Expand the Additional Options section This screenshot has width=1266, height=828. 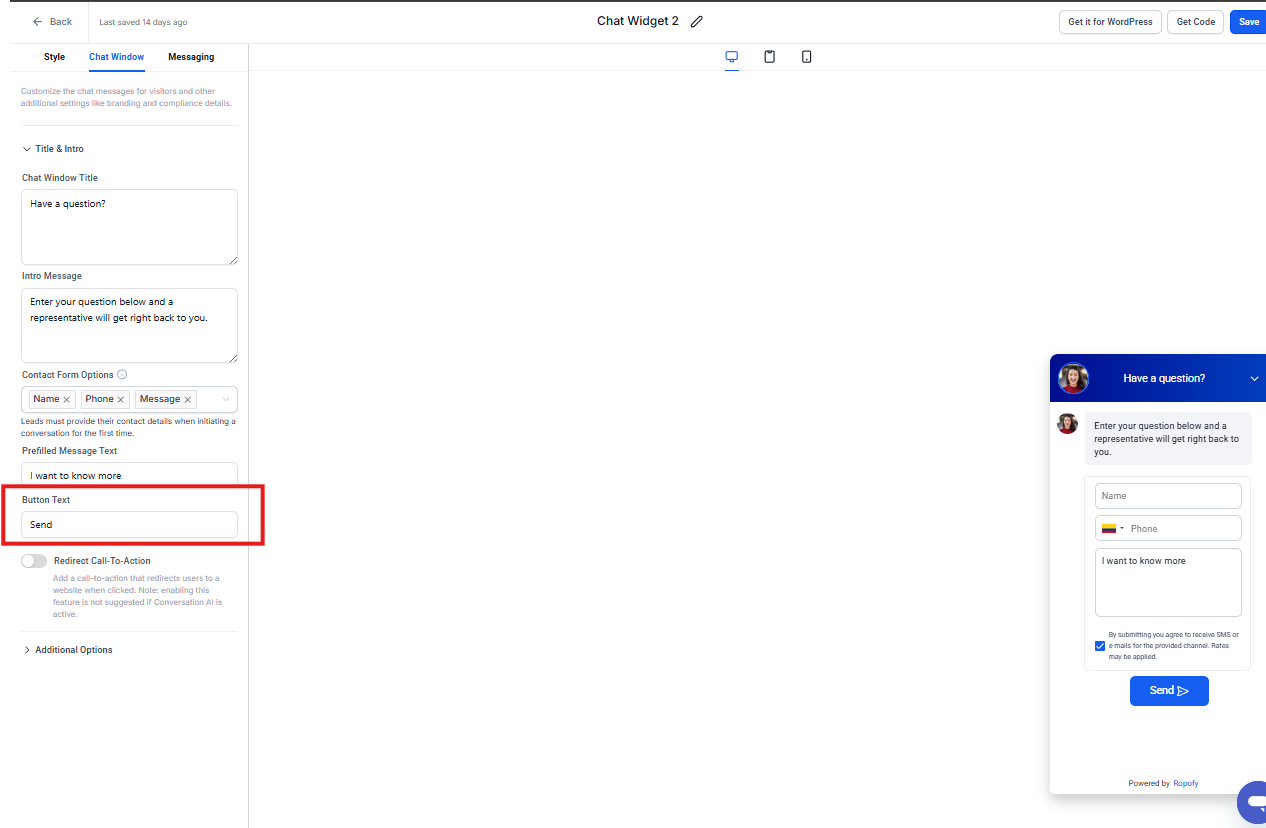(x=27, y=650)
